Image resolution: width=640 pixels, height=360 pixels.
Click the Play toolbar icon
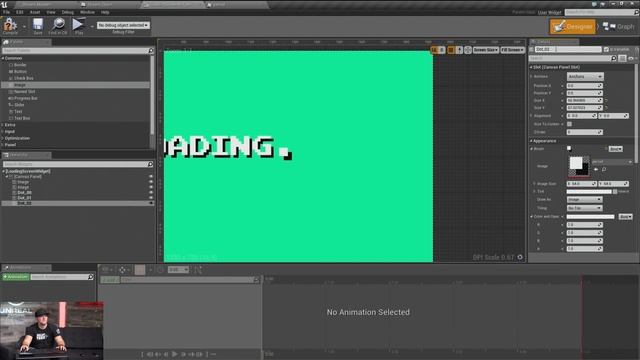click(x=78, y=24)
